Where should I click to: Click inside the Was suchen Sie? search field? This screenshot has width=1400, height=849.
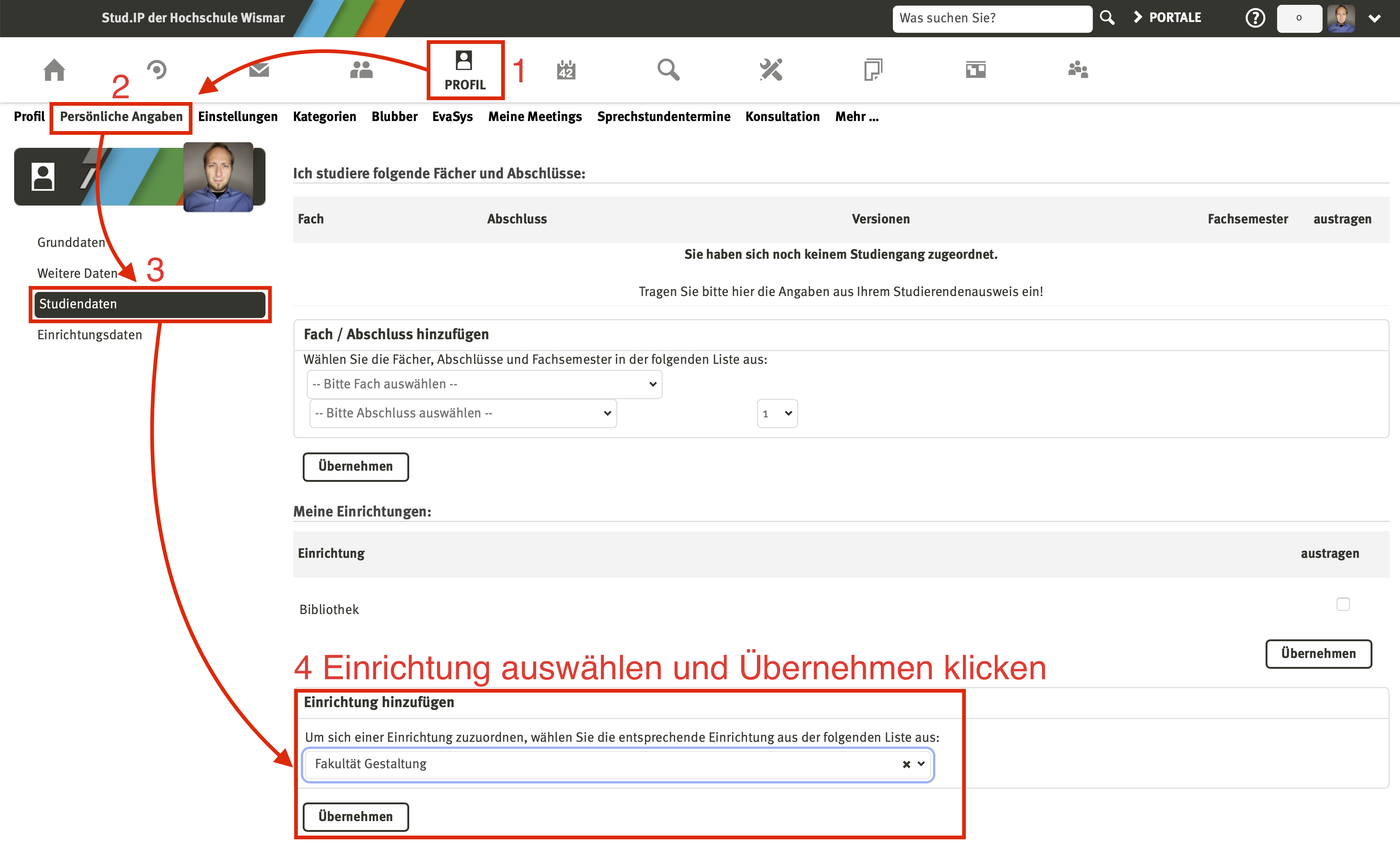click(992, 18)
